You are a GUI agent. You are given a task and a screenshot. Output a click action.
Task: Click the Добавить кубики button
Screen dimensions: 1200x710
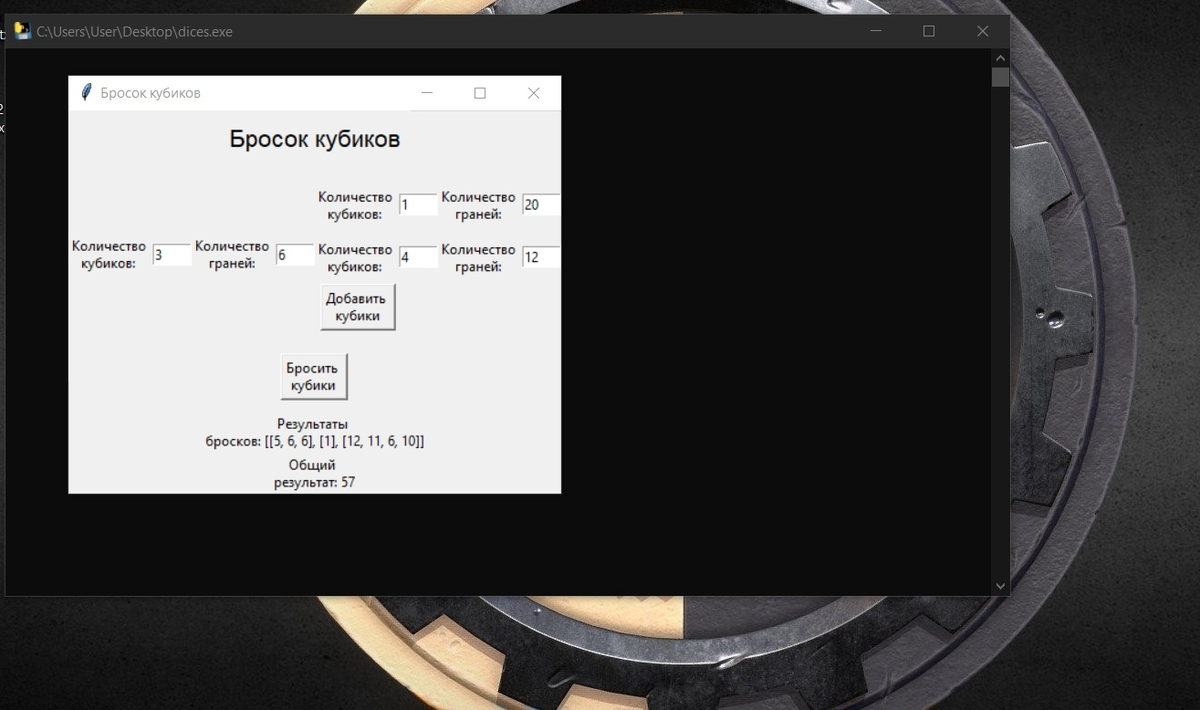point(358,307)
